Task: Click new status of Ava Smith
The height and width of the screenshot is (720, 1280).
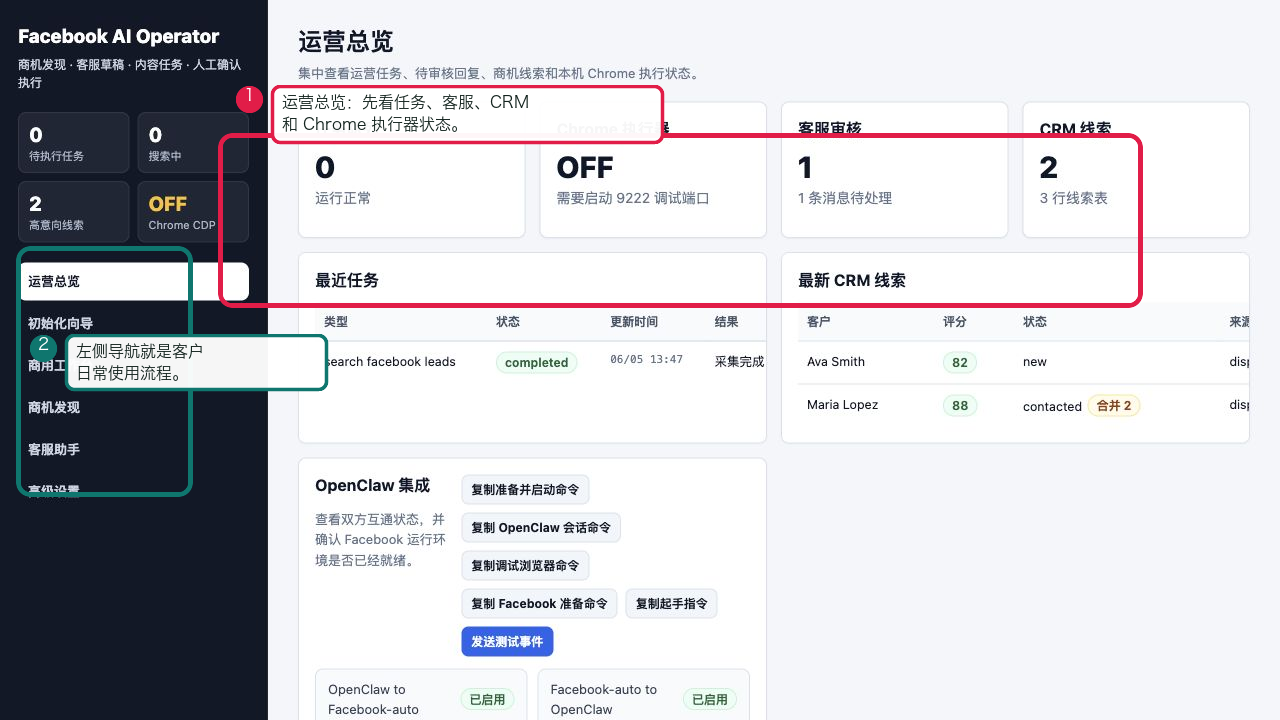Action: coord(1035,362)
